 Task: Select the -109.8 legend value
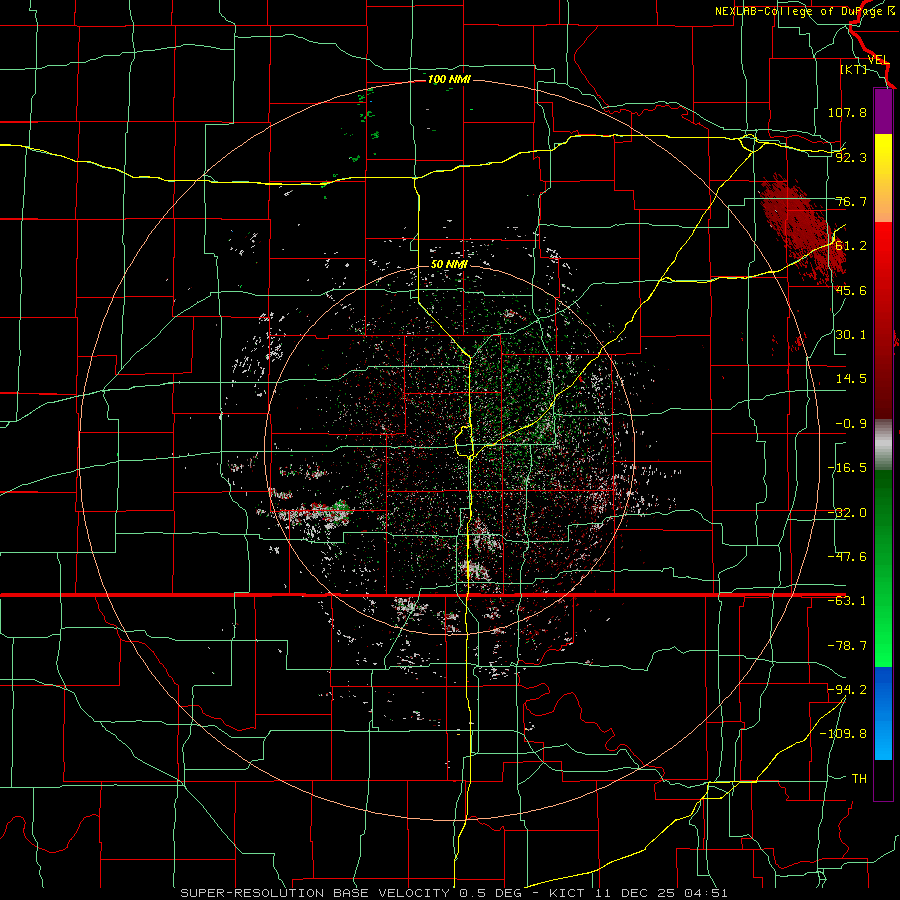844,734
